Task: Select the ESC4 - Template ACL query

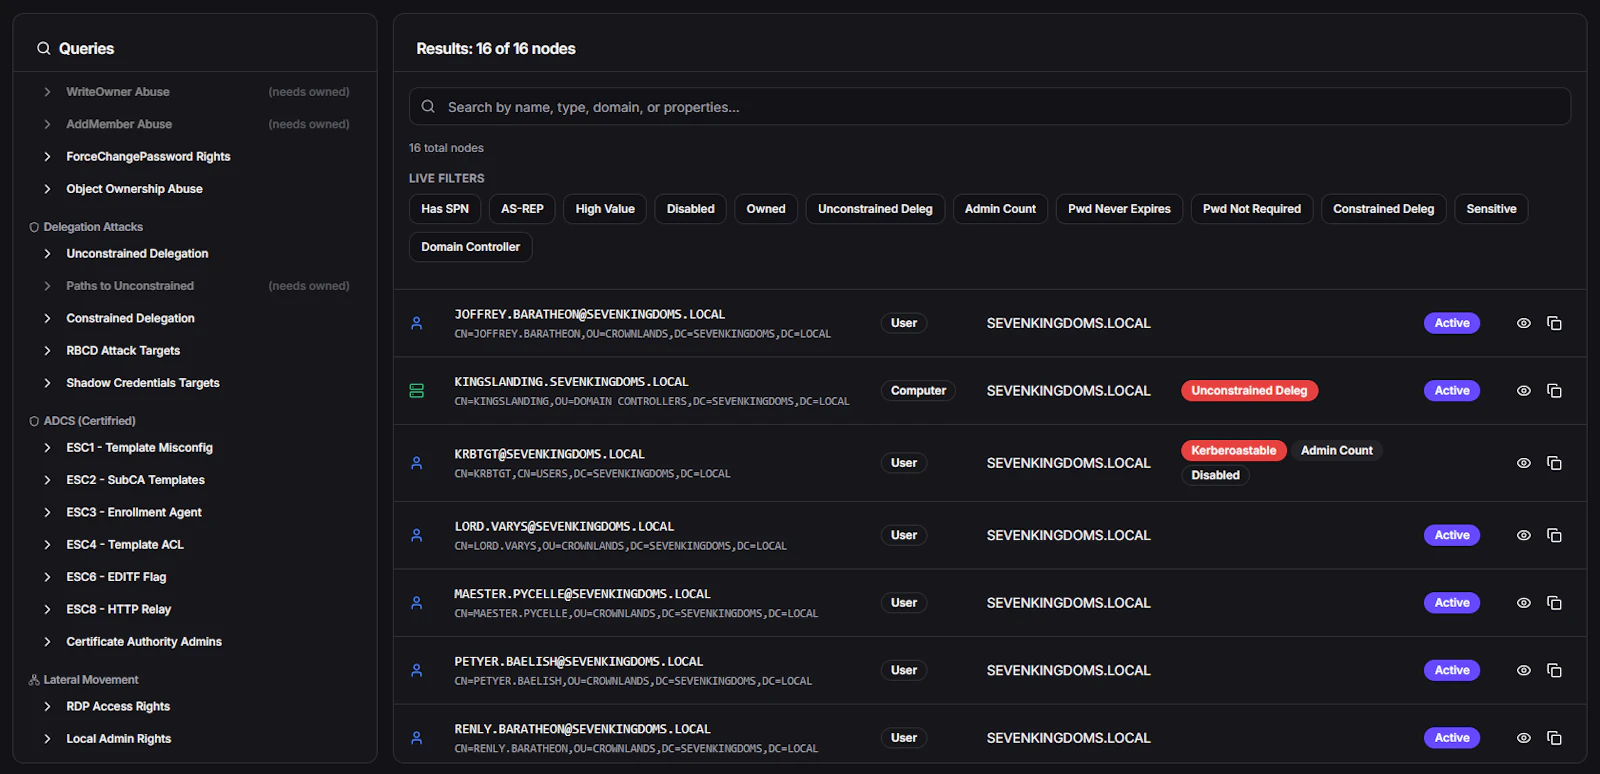Action: pos(125,545)
